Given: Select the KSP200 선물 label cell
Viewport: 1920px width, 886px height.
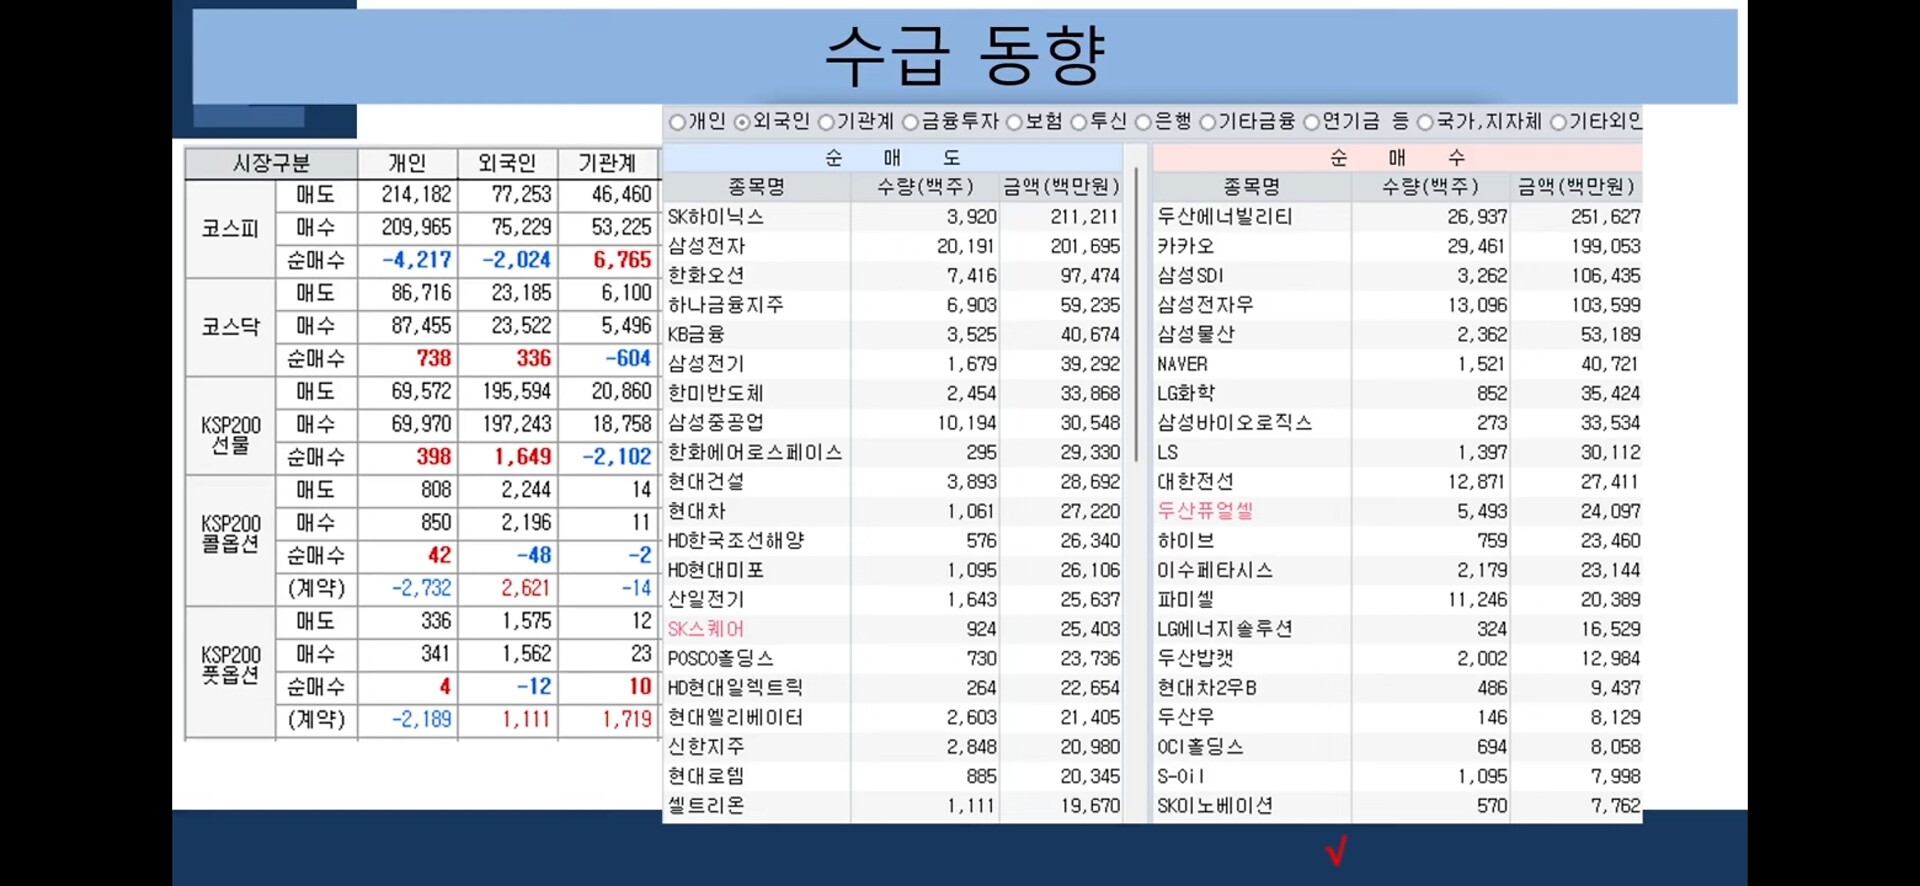Looking at the screenshot, I should 230,425.
